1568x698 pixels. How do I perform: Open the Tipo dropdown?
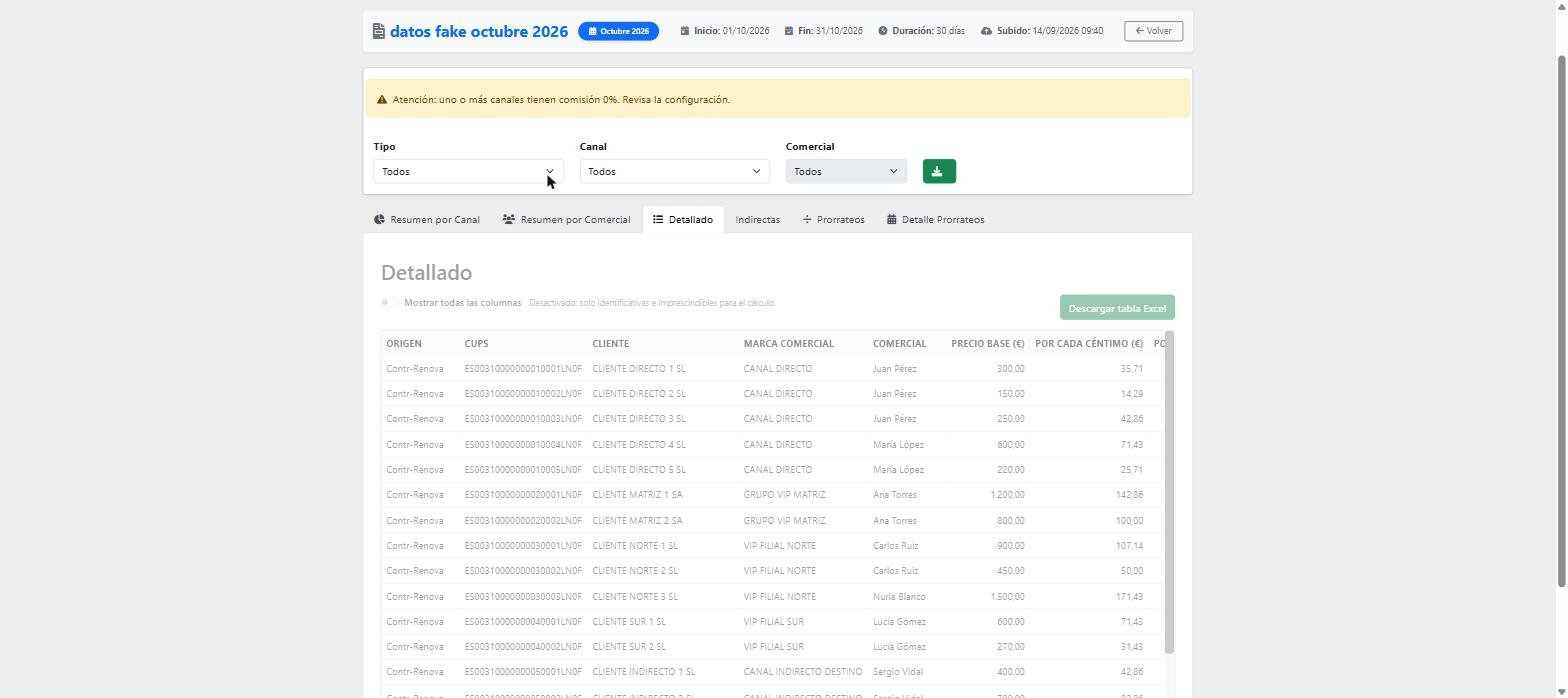pos(468,172)
